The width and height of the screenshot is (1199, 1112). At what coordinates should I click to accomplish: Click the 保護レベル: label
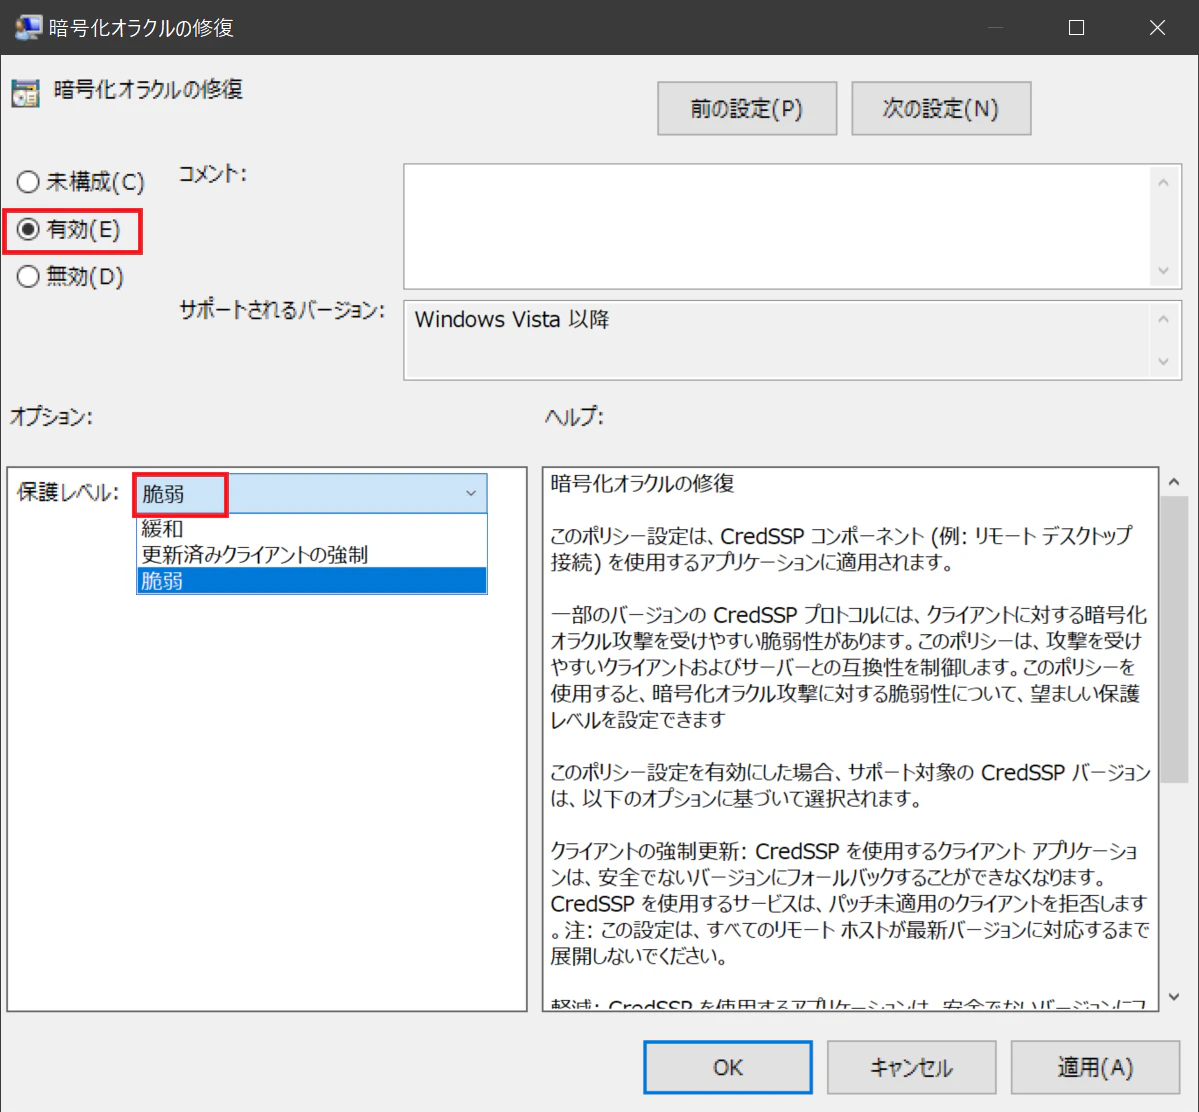click(x=69, y=493)
